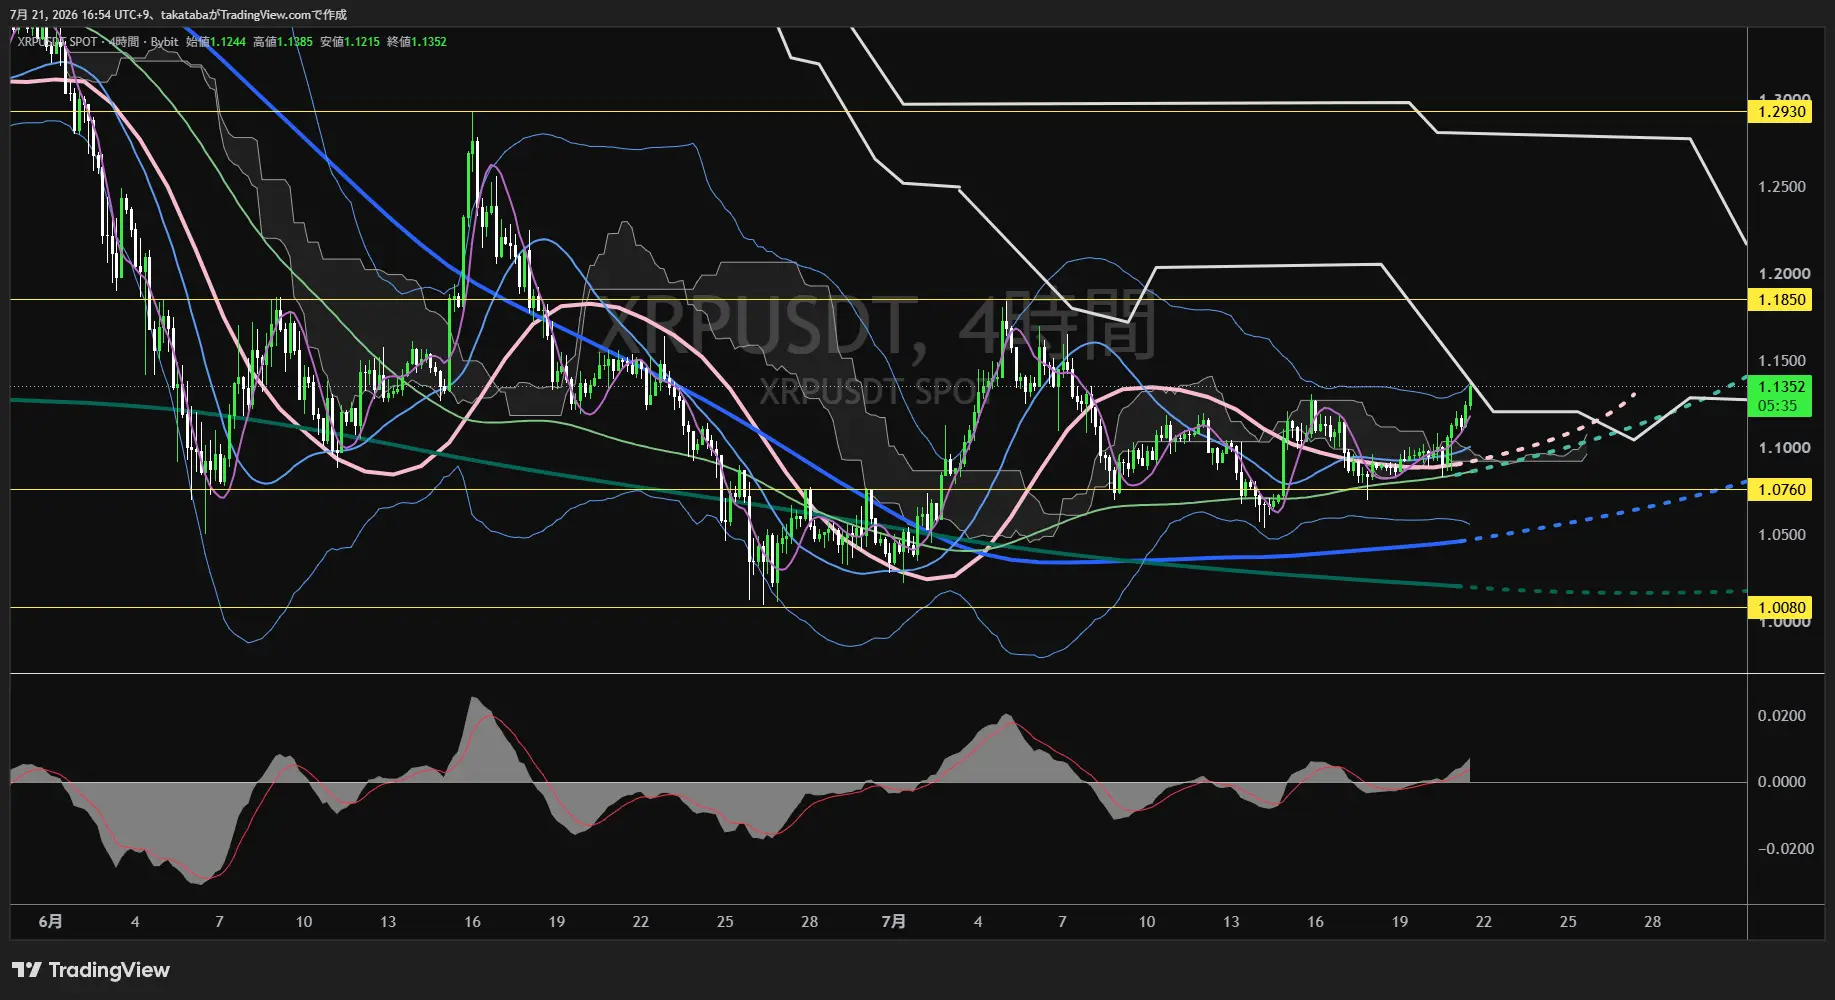
Task: Click the 7月 label on time axis
Action: tap(894, 921)
